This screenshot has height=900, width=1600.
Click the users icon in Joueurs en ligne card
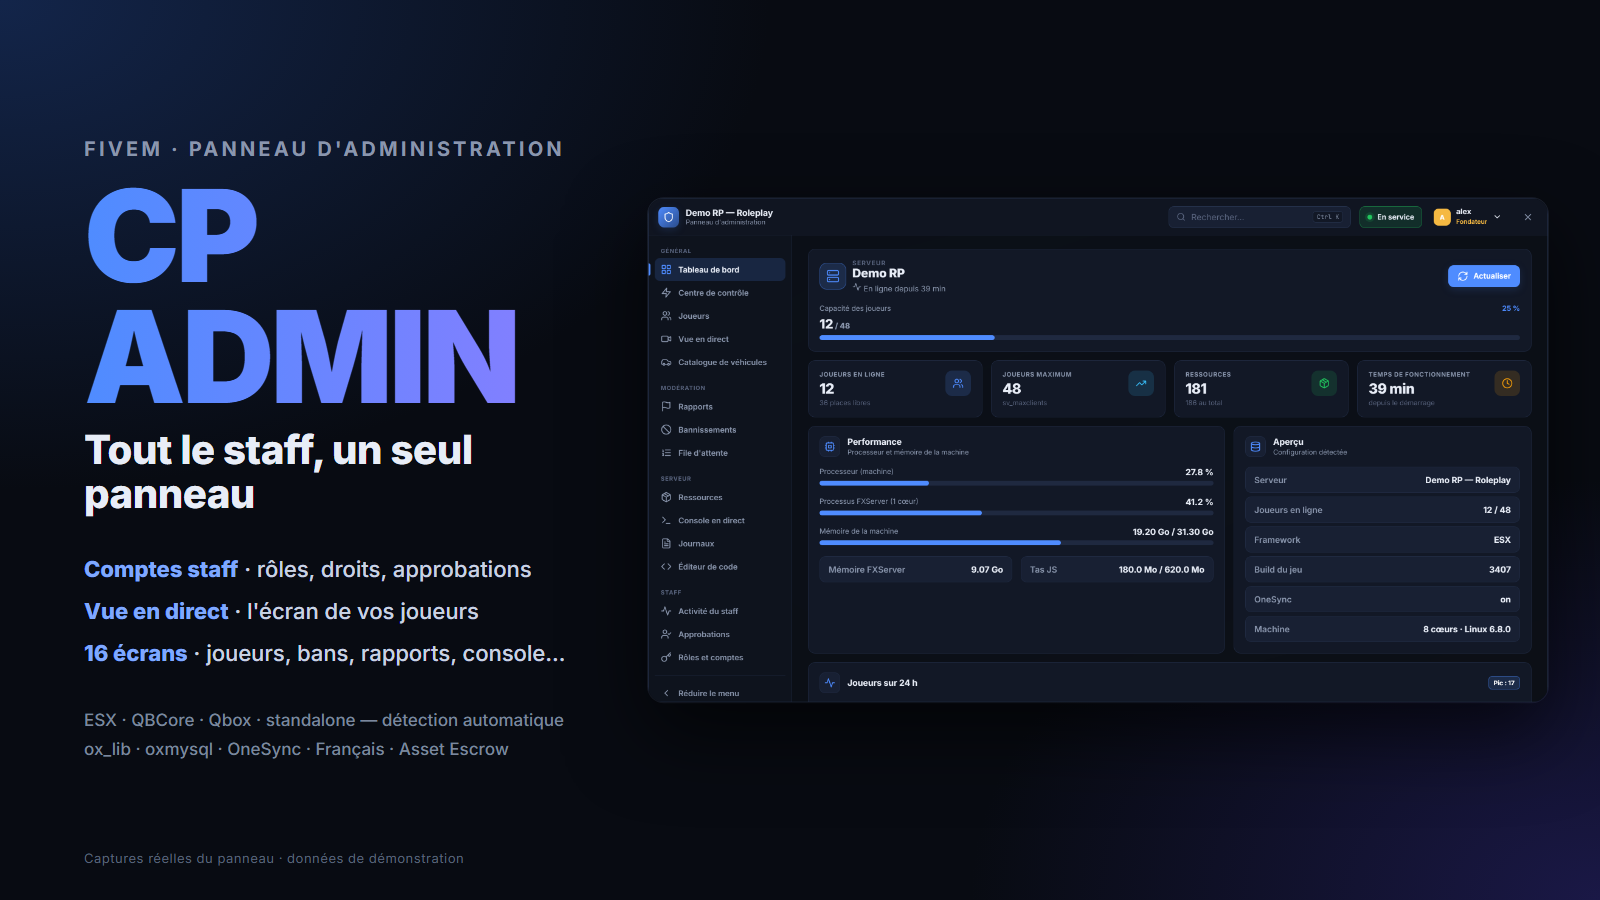(958, 383)
